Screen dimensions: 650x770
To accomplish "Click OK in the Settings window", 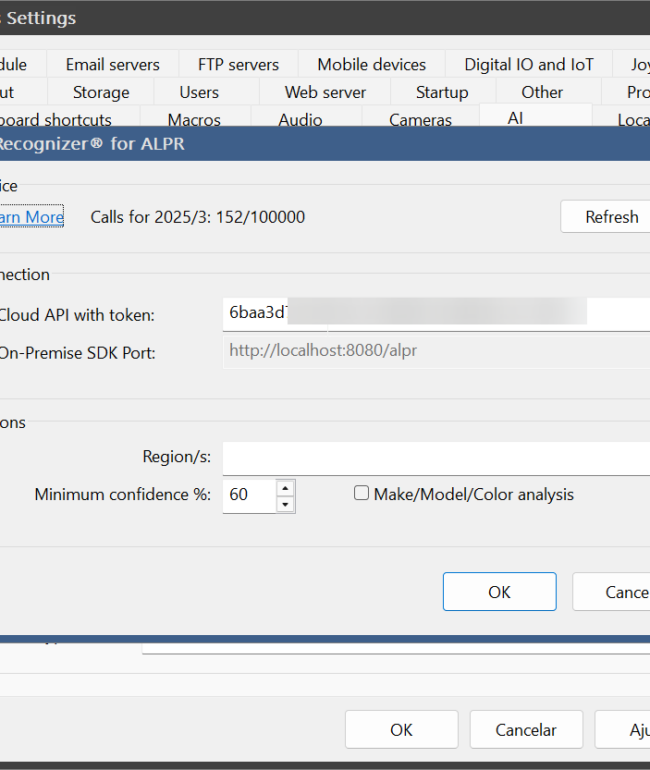I will click(x=401, y=730).
